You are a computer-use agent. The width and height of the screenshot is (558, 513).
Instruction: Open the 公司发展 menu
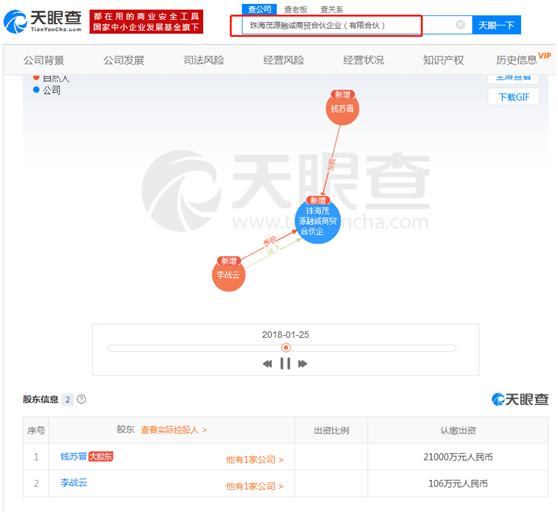(x=124, y=60)
